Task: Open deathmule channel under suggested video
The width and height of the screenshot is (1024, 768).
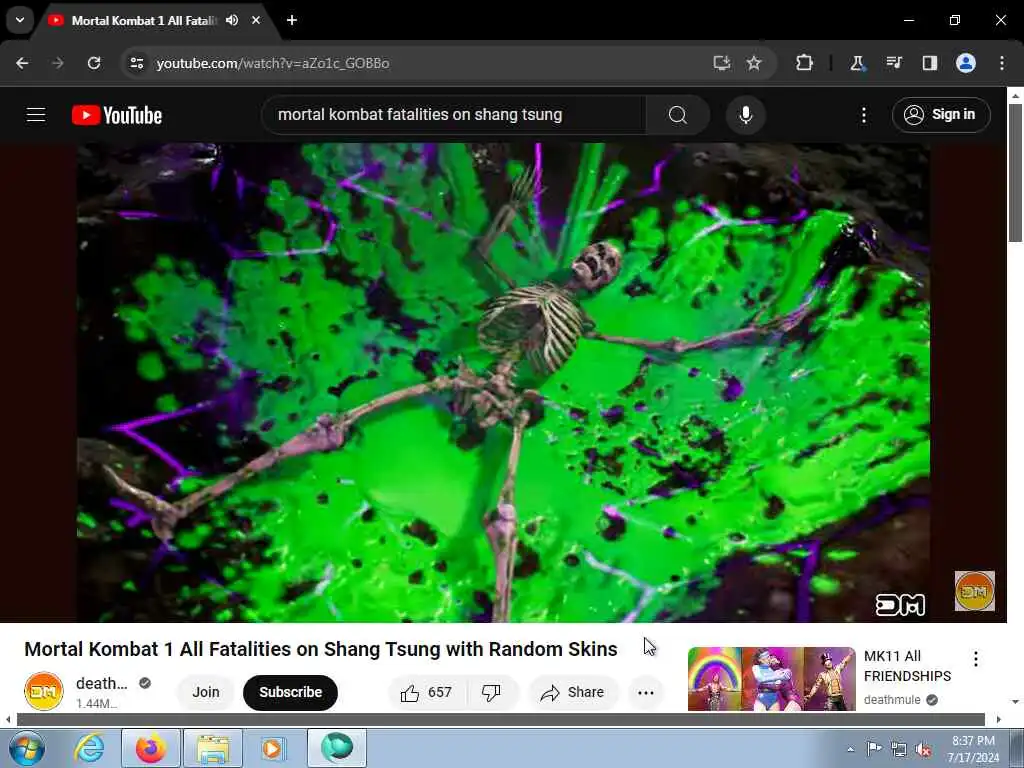Action: coord(892,699)
